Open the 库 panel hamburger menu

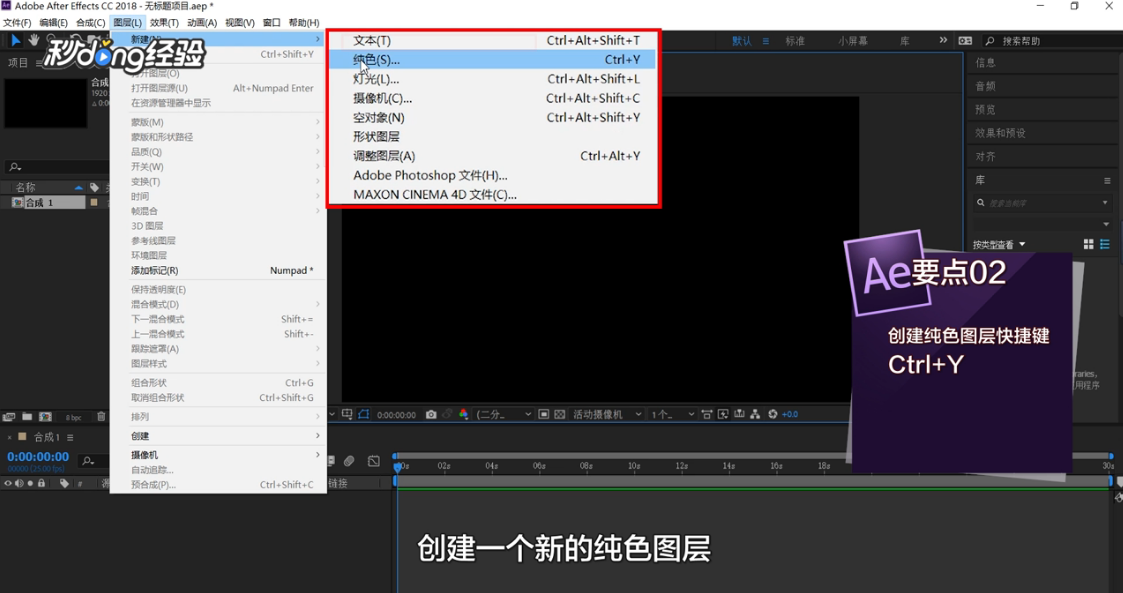tap(1107, 180)
